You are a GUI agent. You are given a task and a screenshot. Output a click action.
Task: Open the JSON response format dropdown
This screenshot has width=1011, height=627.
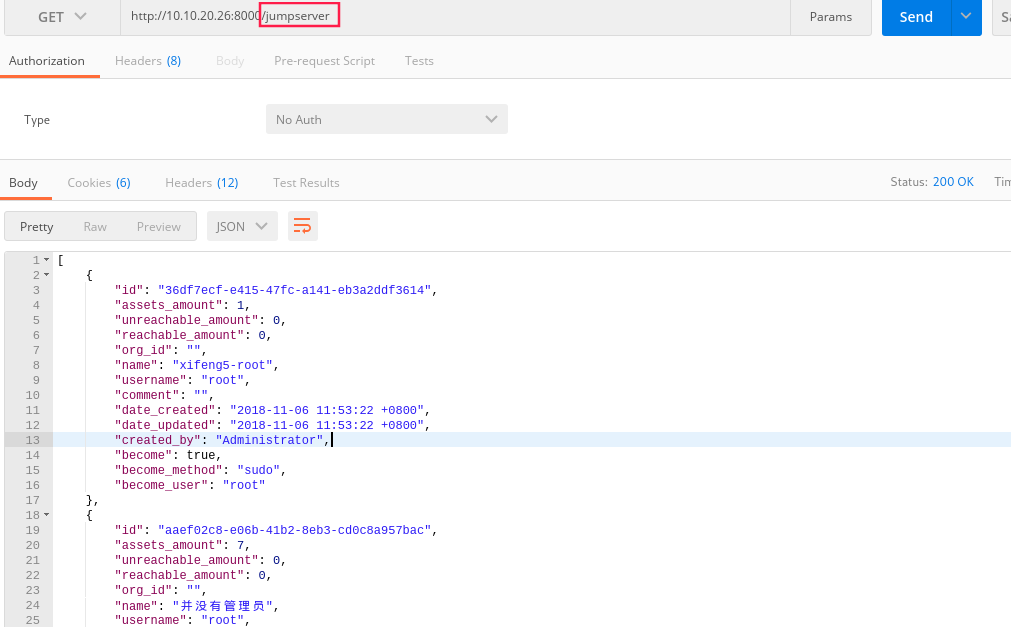(x=241, y=226)
